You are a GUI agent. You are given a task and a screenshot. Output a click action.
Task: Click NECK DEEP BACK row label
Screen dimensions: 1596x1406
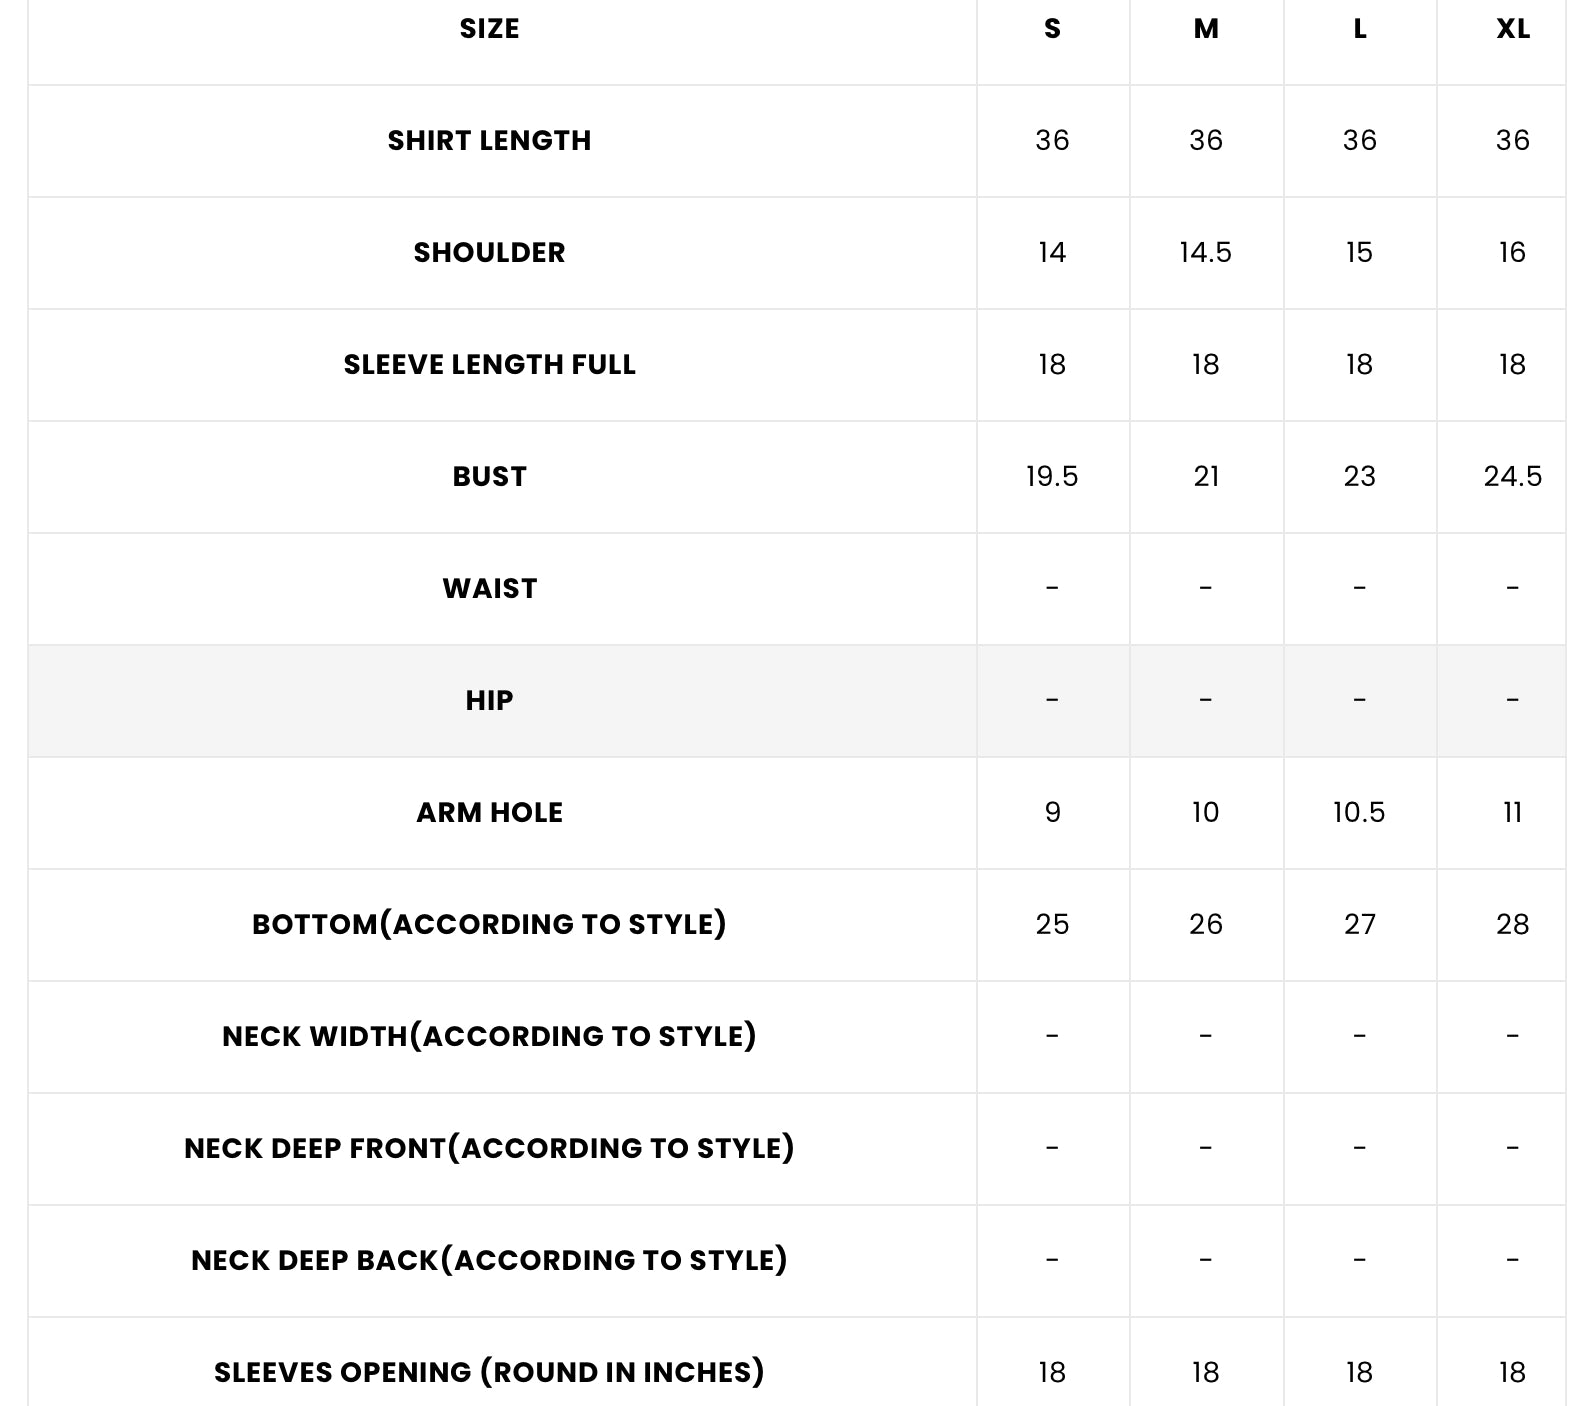pos(489,1260)
